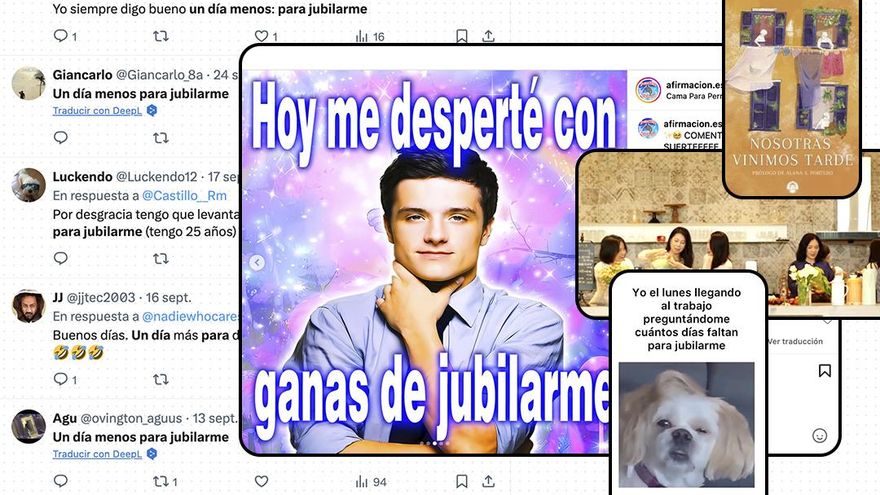
Task: Retweet the top 'un día menos' tweet
Action: tap(161, 36)
